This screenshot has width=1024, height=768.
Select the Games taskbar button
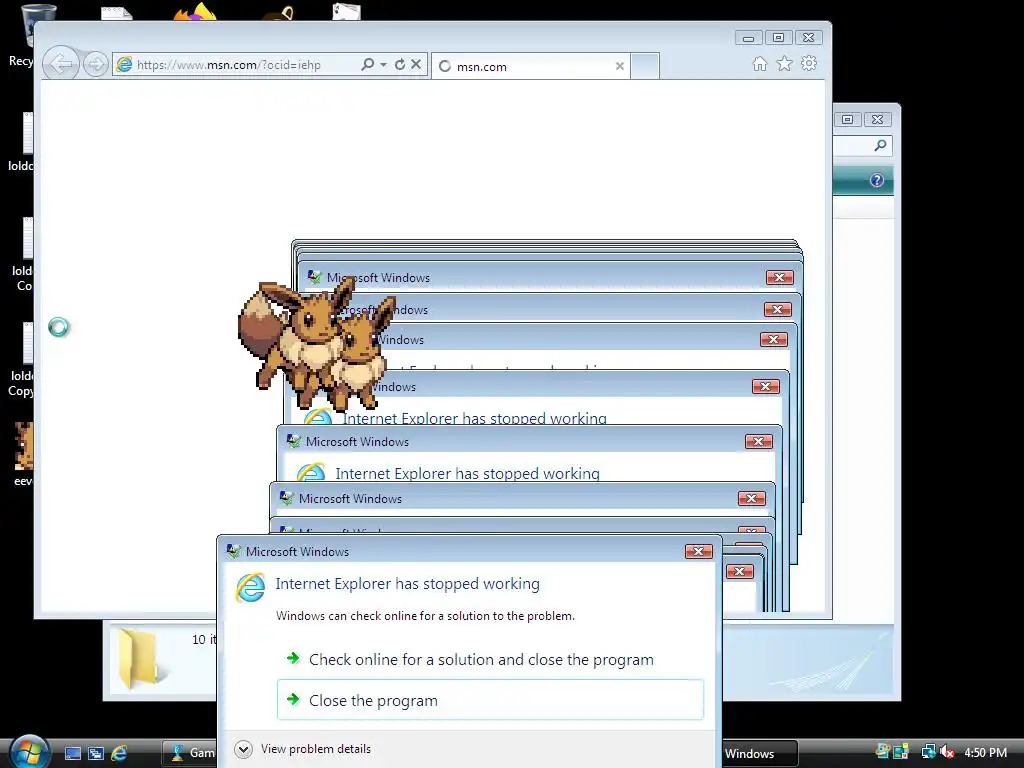point(189,753)
